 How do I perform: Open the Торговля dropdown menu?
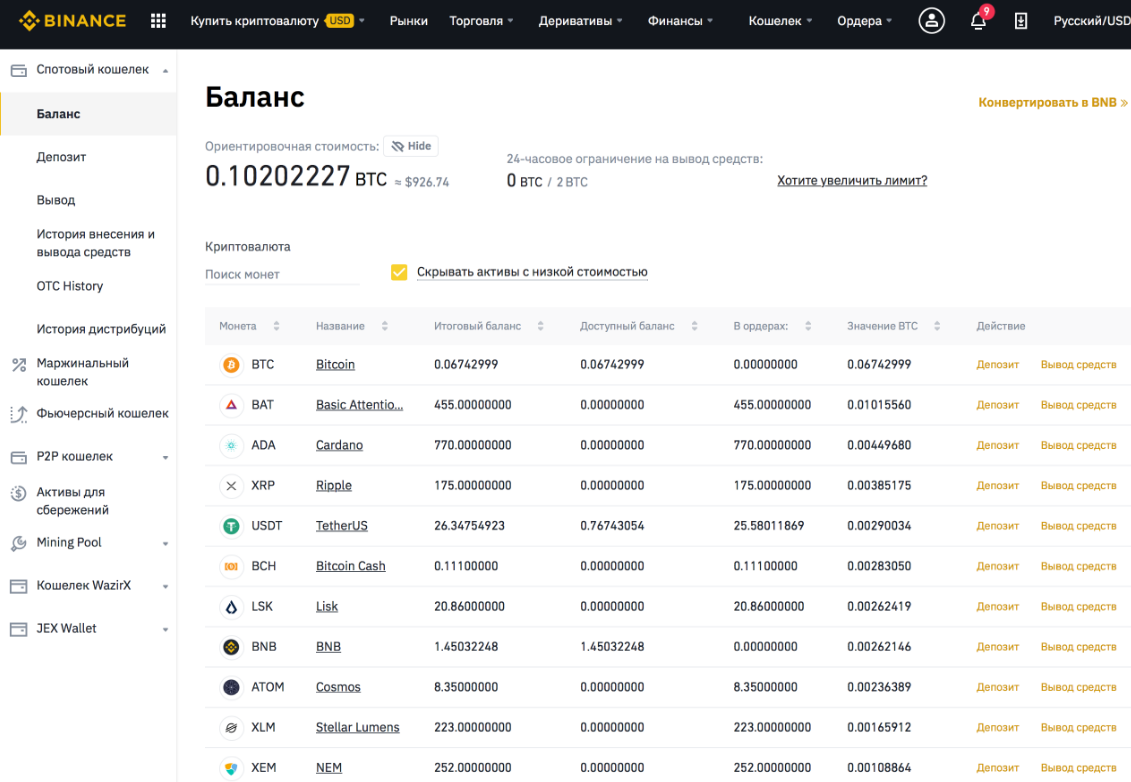click(481, 21)
